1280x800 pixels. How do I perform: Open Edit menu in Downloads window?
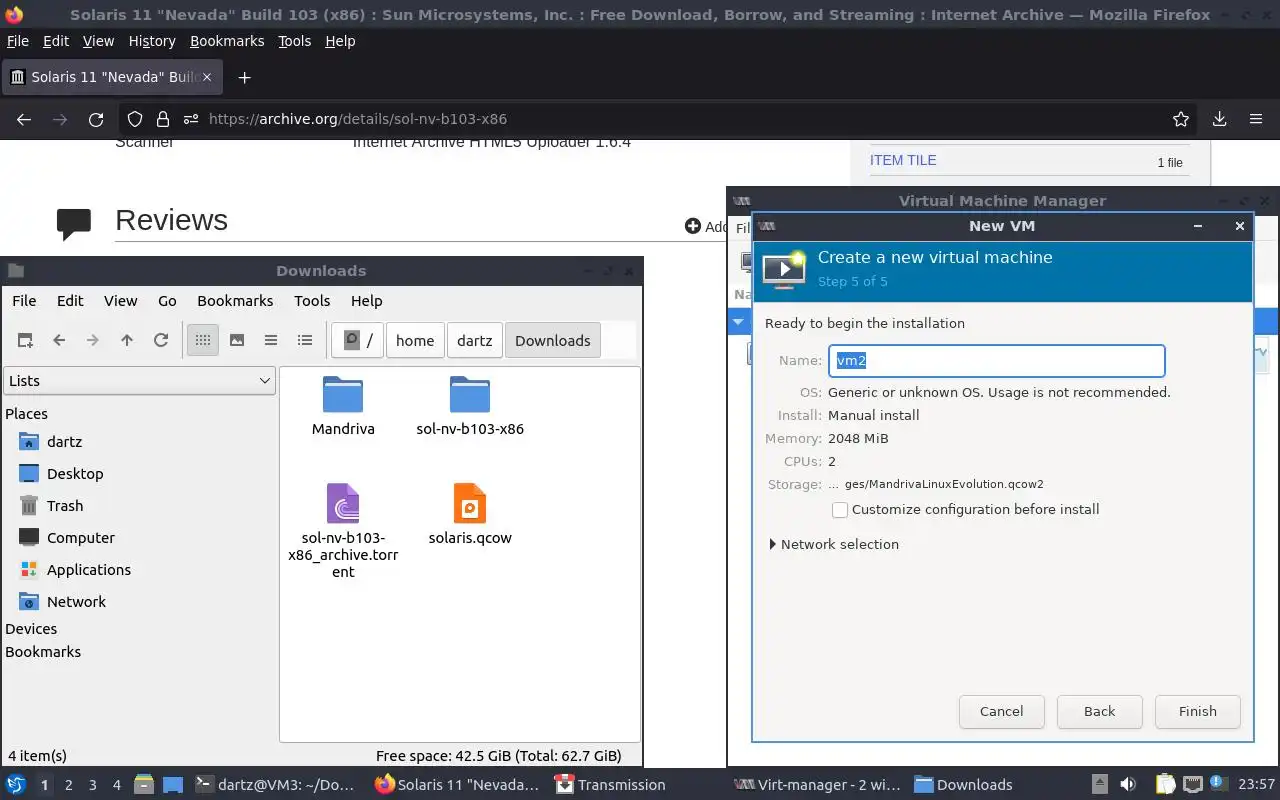coord(70,300)
